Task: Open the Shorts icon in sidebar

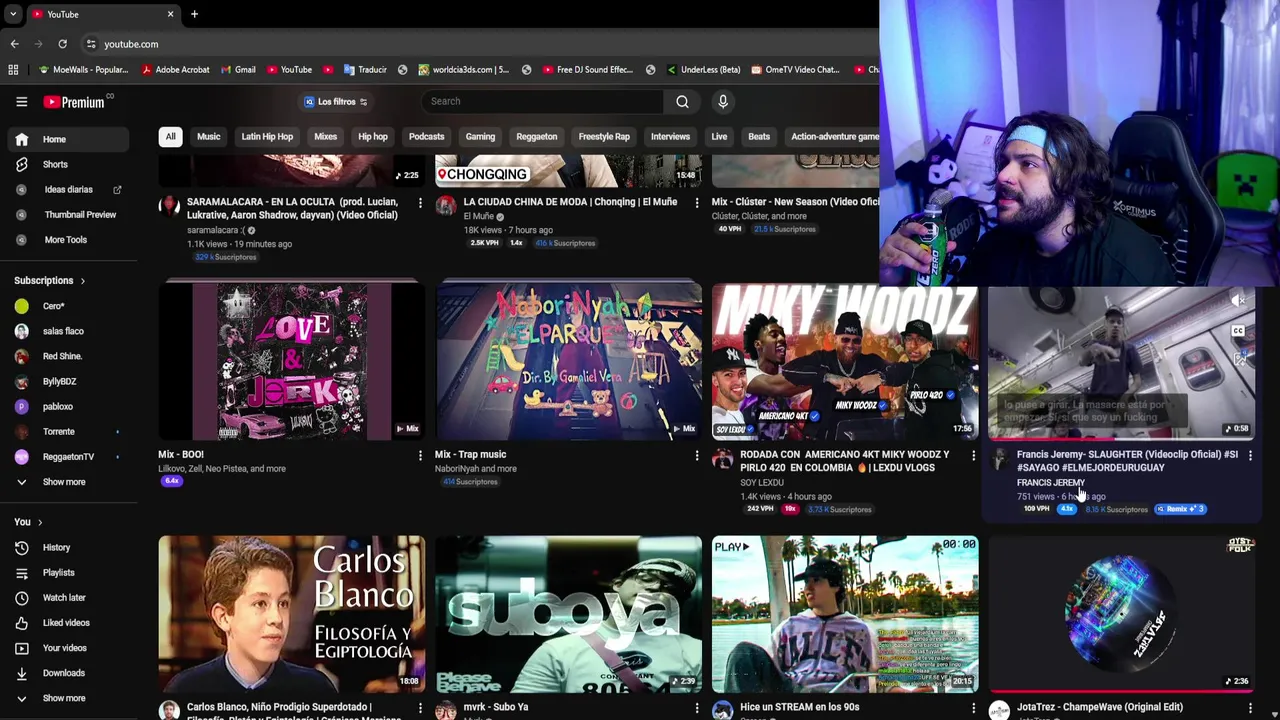Action: click(x=21, y=164)
